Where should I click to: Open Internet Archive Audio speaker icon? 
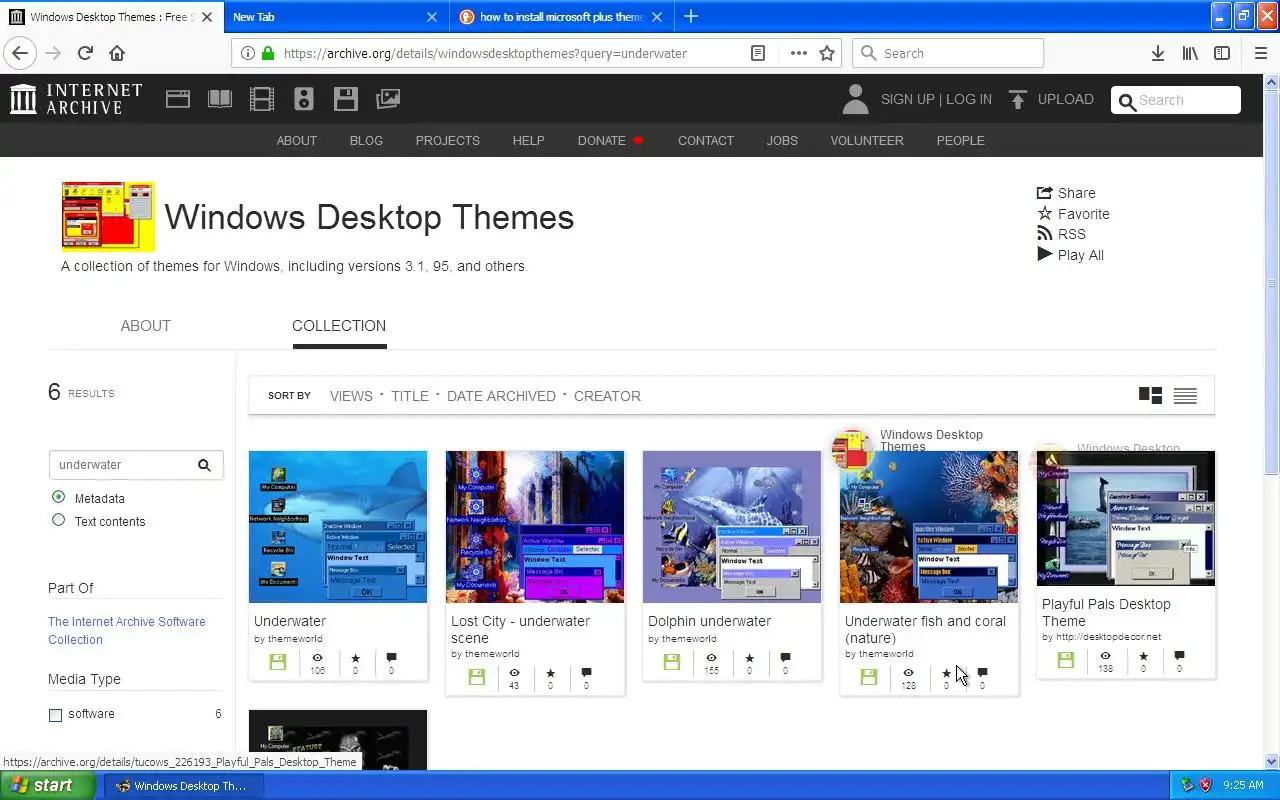coord(304,99)
